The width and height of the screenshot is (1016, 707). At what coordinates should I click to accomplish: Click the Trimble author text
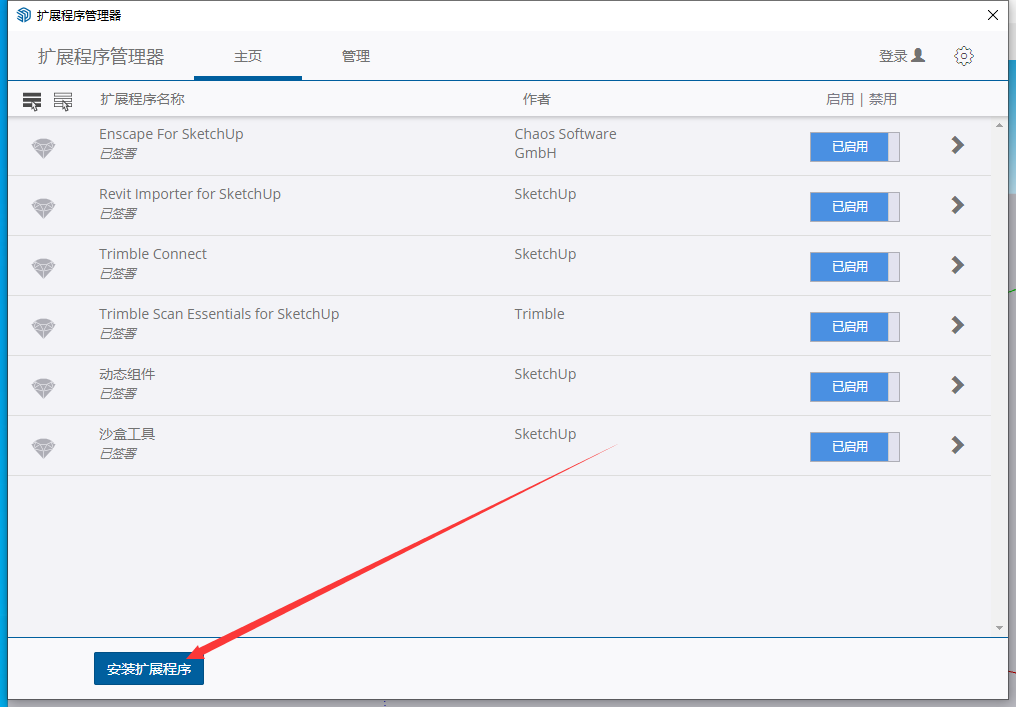pos(539,314)
